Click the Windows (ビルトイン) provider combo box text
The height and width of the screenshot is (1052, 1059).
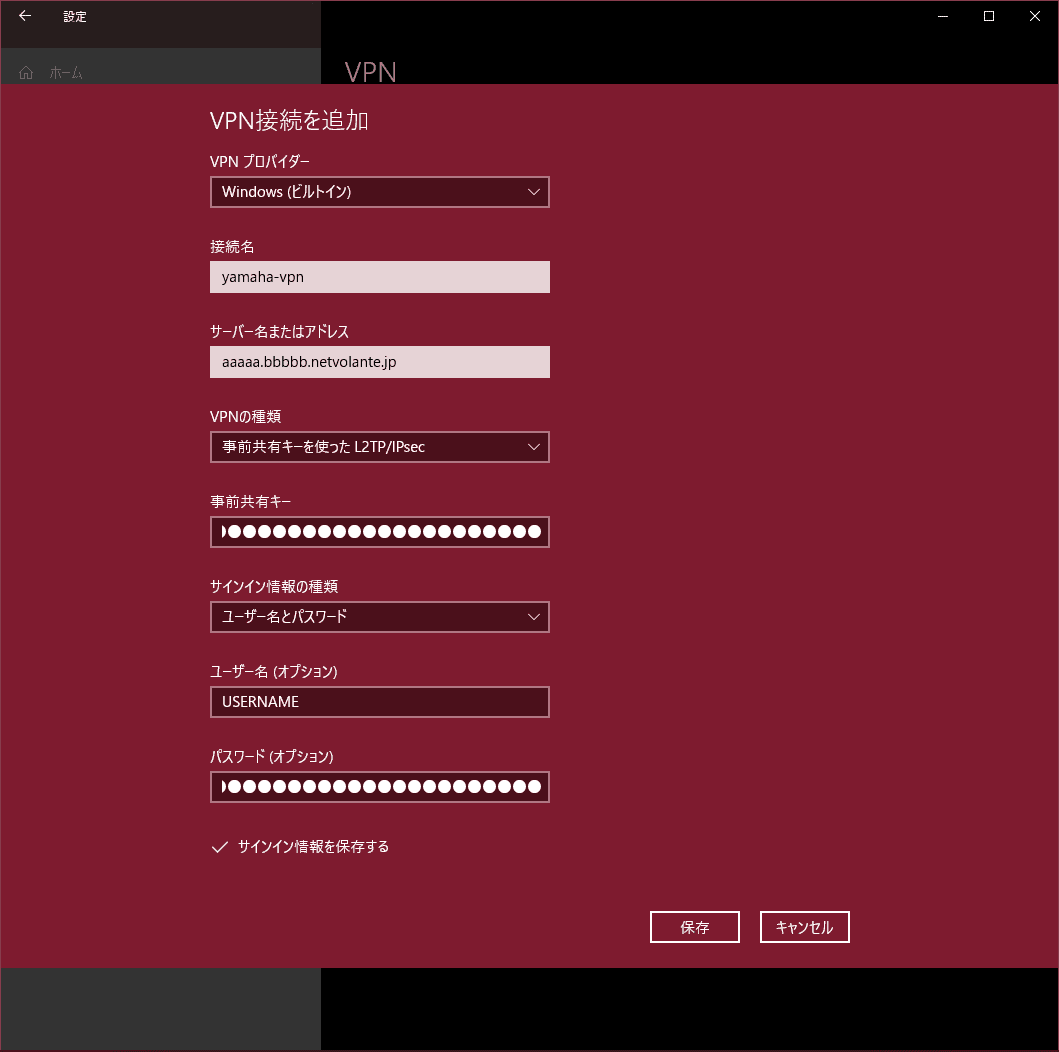pyautogui.click(x=286, y=192)
